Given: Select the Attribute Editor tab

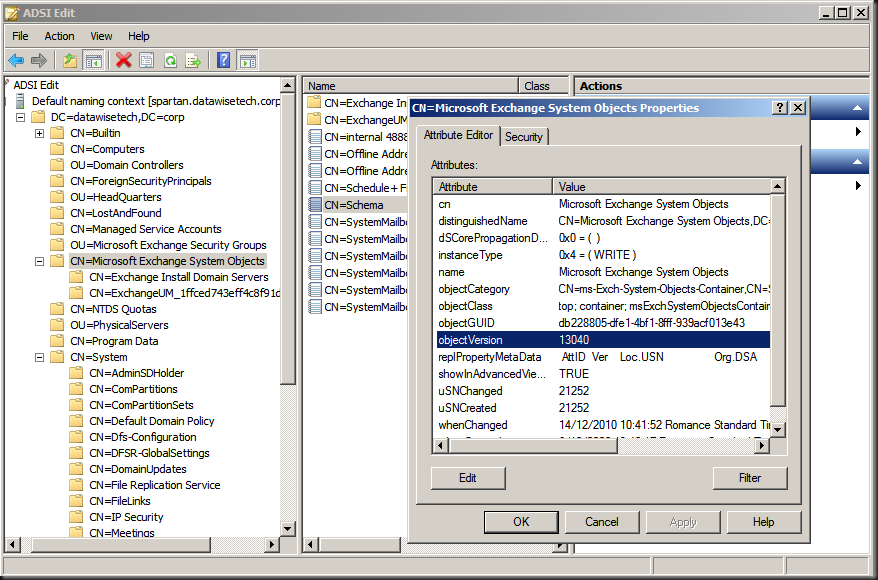Looking at the screenshot, I should [458, 135].
